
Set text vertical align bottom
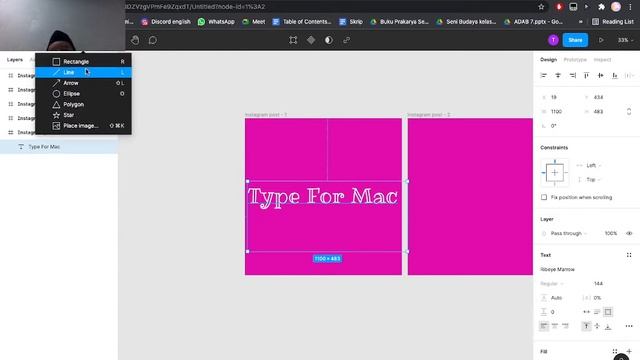[608, 326]
